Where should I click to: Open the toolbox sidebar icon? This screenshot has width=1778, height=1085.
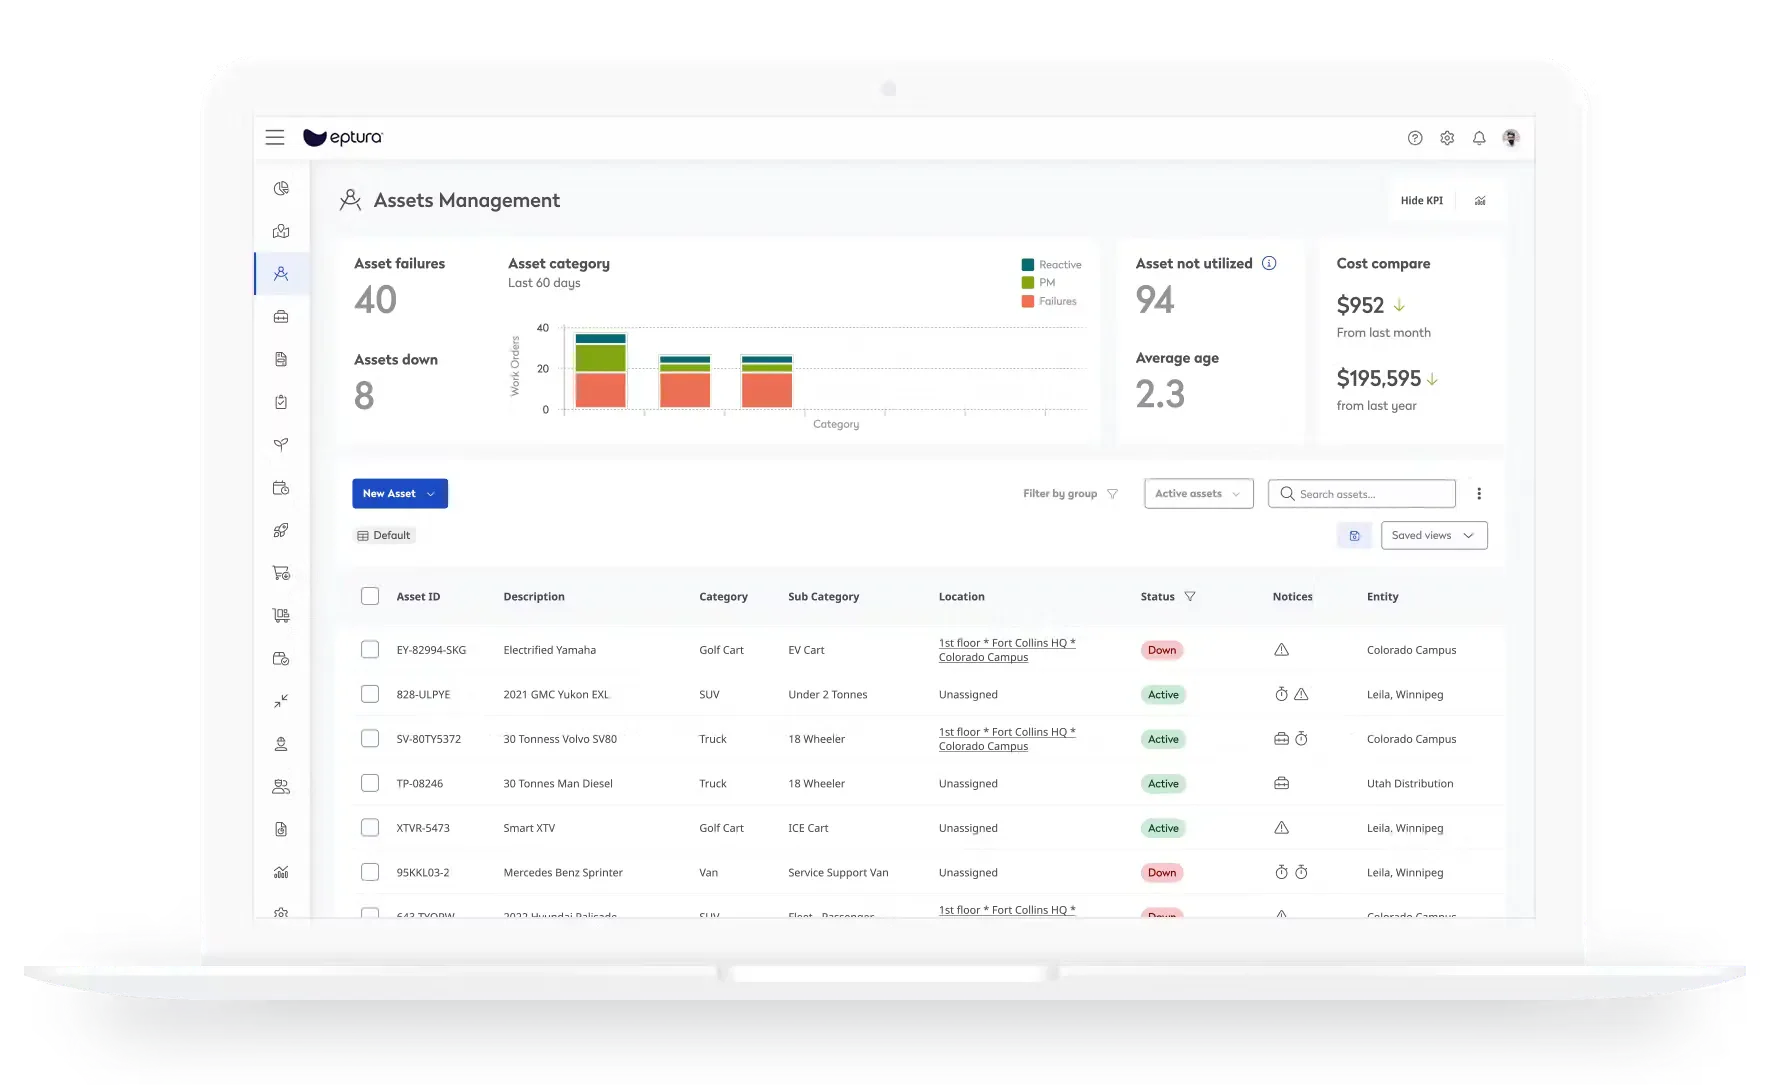pos(281,316)
